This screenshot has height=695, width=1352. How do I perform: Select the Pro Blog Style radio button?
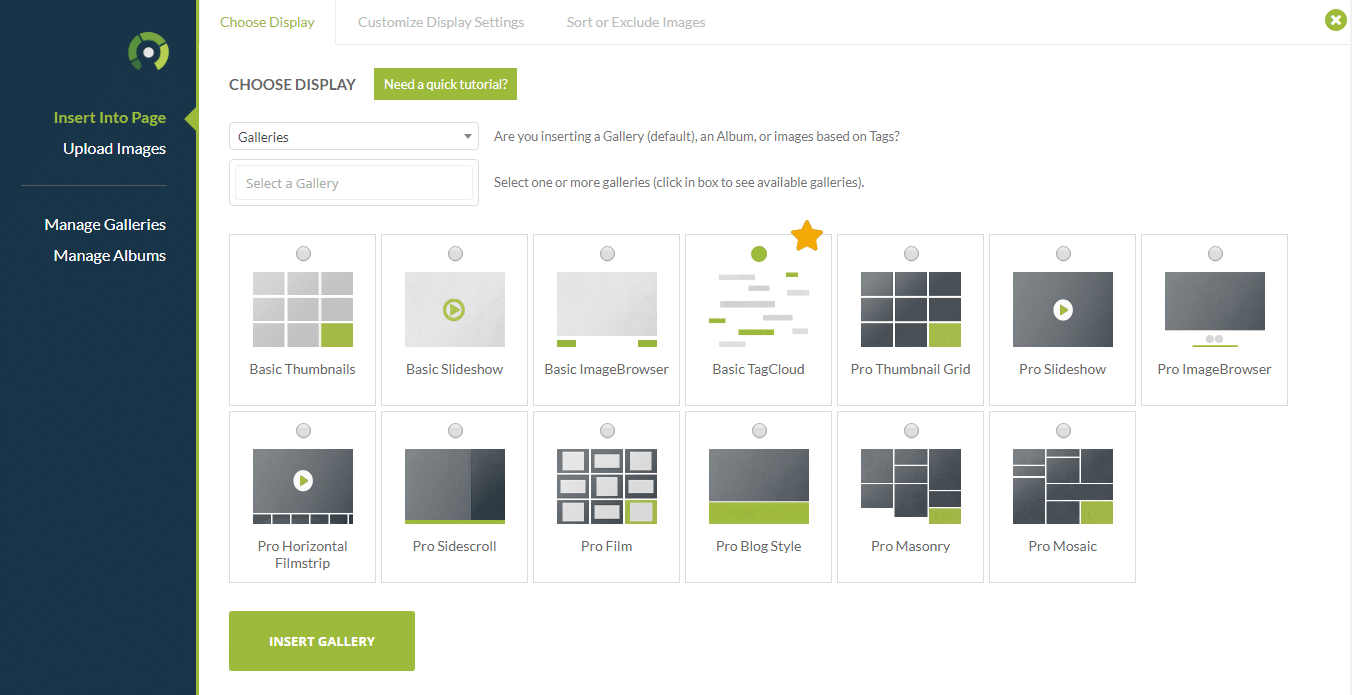(759, 431)
